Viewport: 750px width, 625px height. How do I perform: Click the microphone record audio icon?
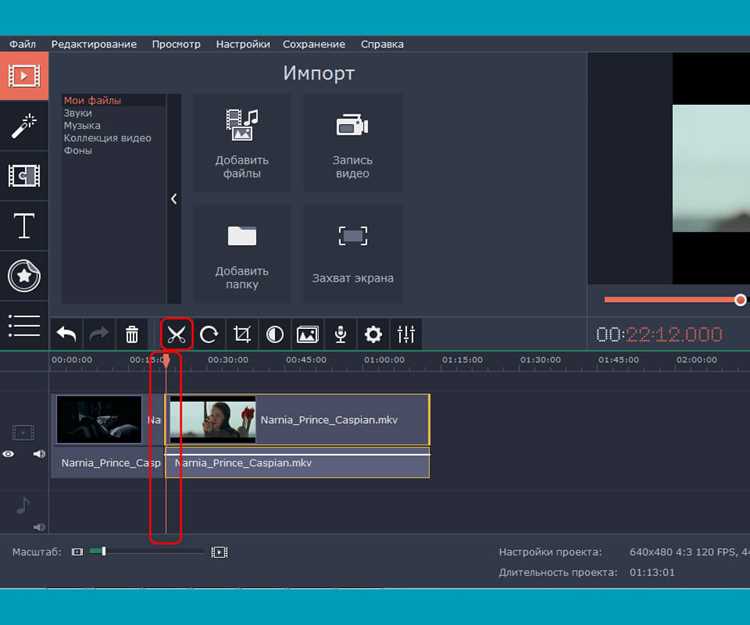[x=341, y=334]
